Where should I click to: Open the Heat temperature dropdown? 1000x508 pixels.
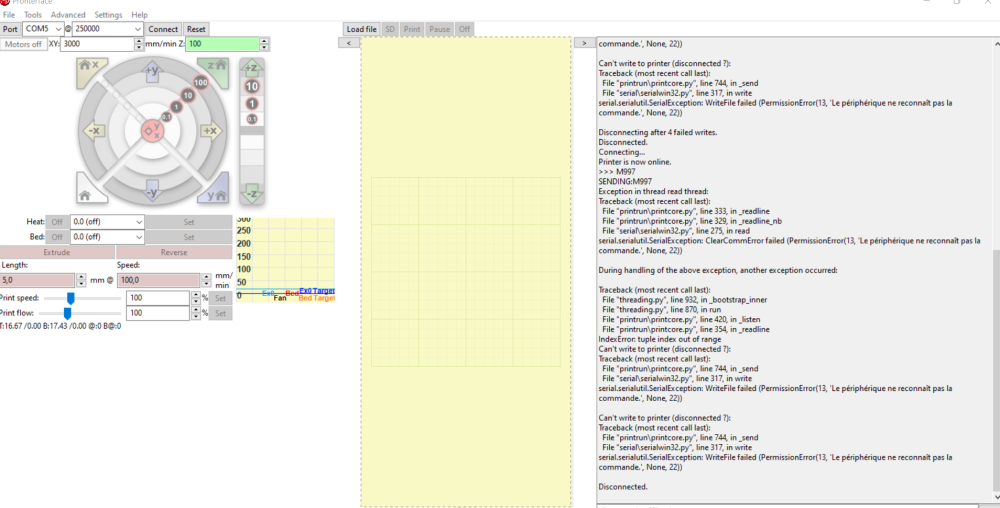click(107, 222)
